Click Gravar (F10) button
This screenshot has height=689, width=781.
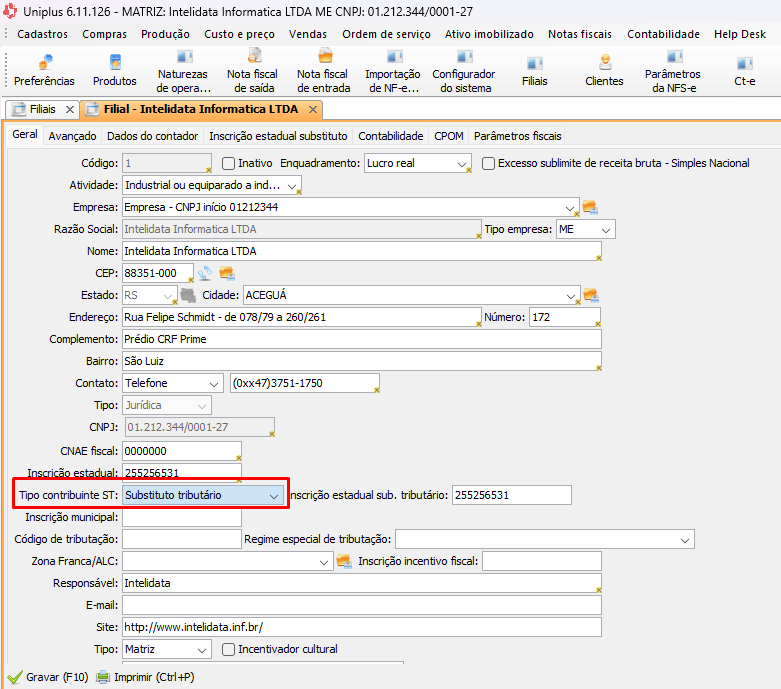coord(48,677)
